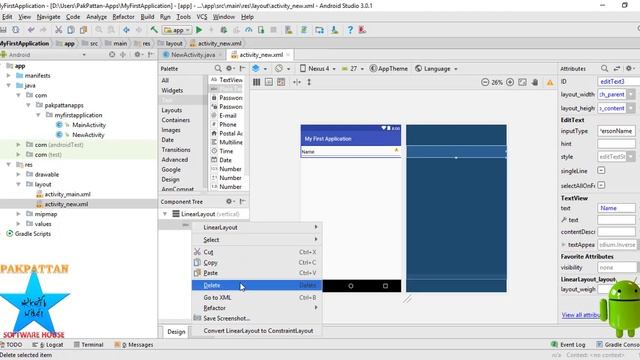This screenshot has width=640, height=360.
Task: Select activity_main.xml in the project tree
Action: click(67, 194)
